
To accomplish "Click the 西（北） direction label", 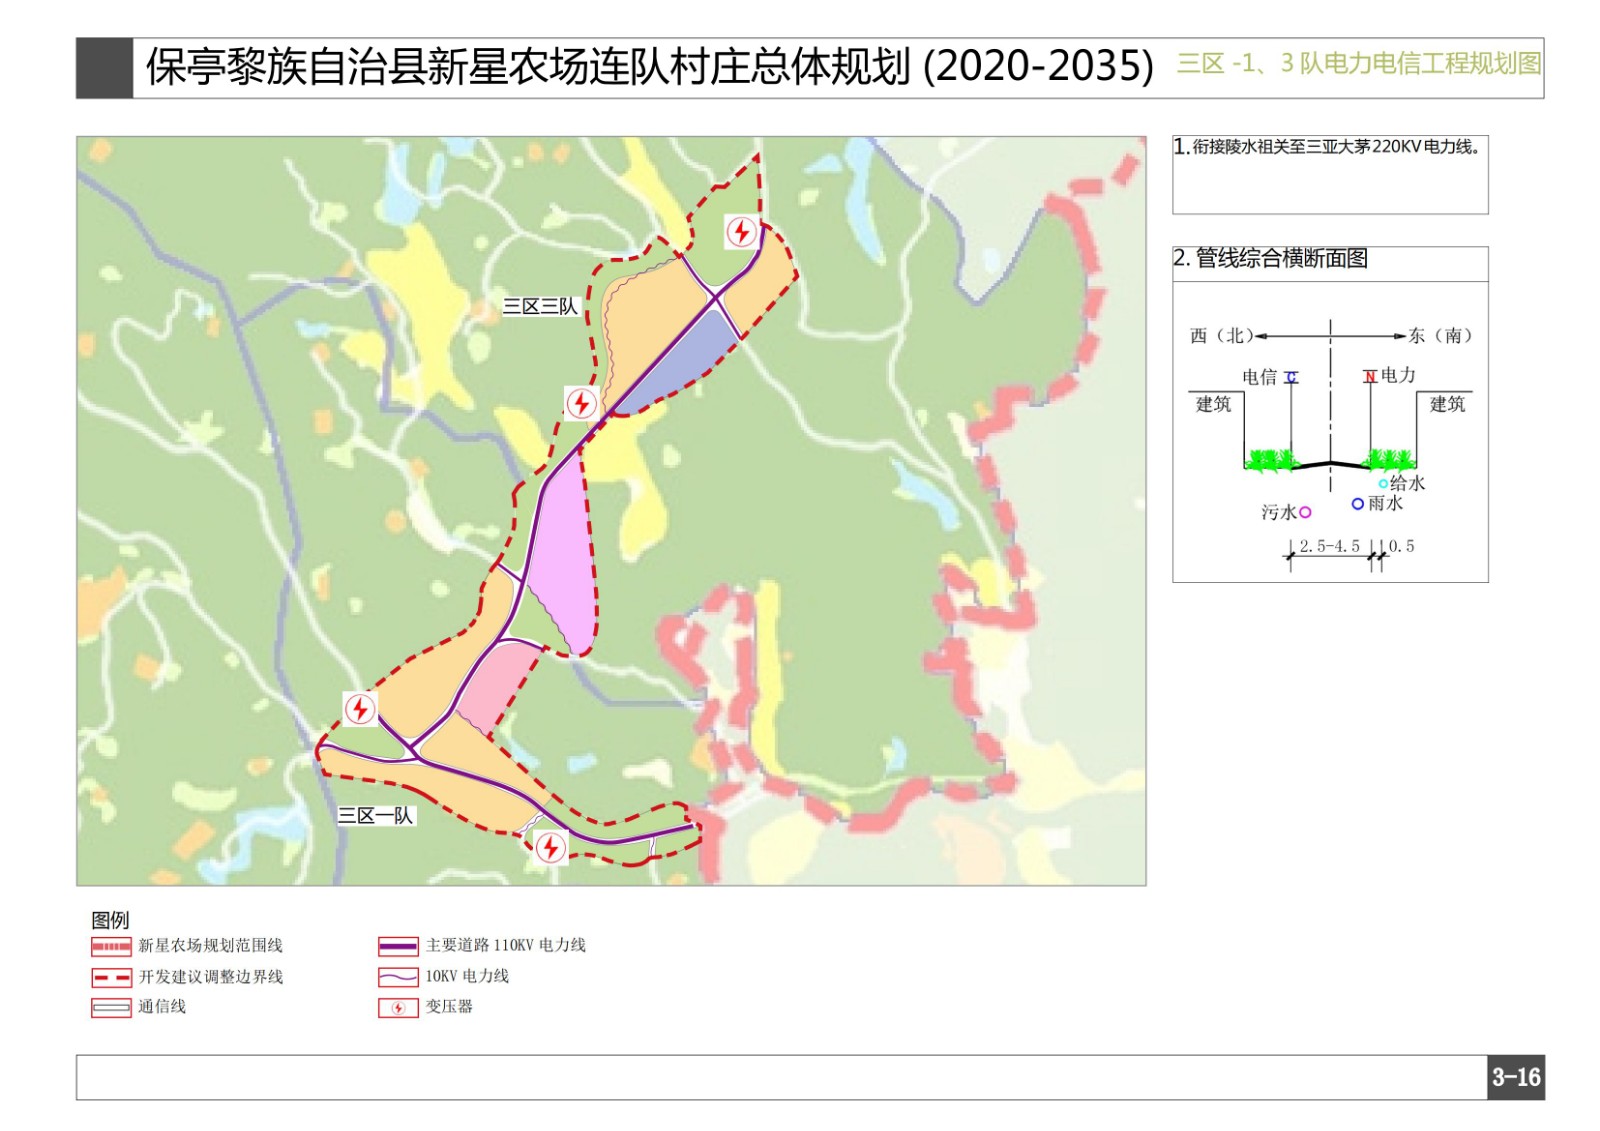I will click(x=1222, y=336).
